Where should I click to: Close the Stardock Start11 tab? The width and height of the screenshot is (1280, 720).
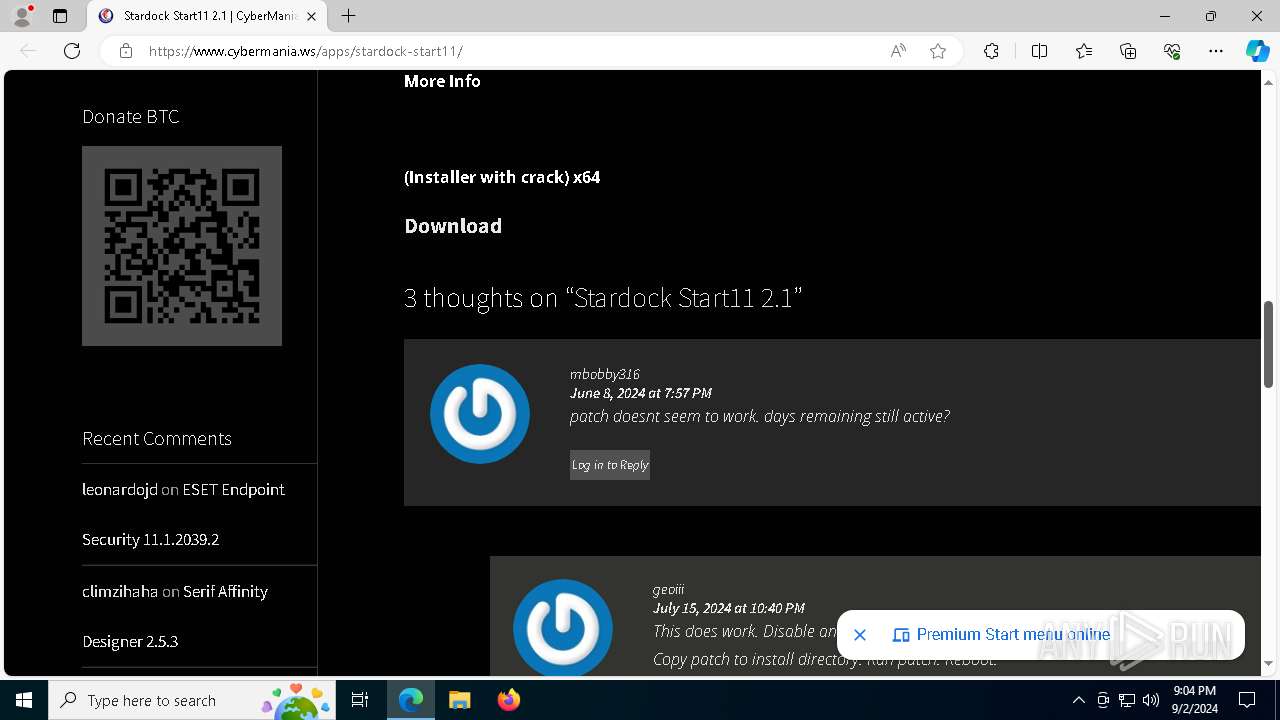312,16
